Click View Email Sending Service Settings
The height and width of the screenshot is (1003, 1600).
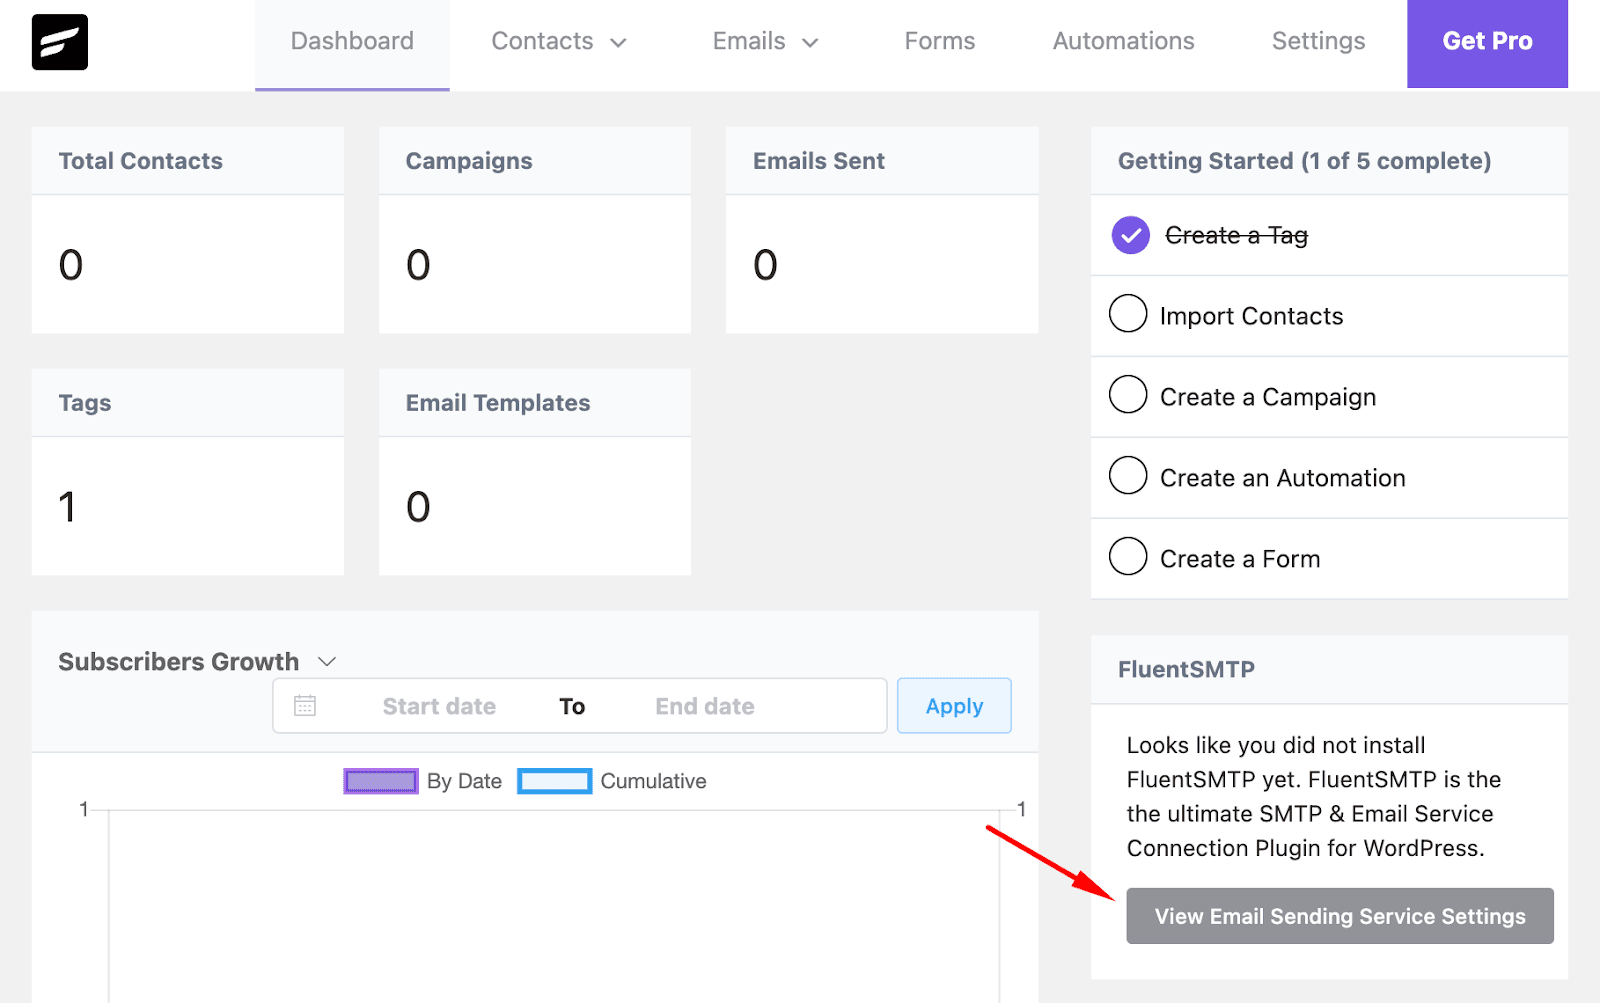[x=1339, y=916]
